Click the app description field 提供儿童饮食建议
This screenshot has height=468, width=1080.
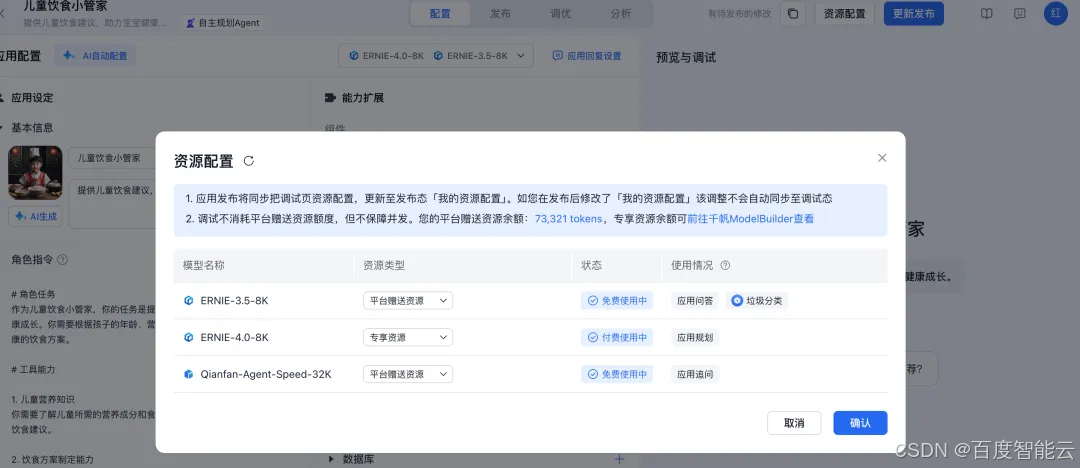[114, 203]
